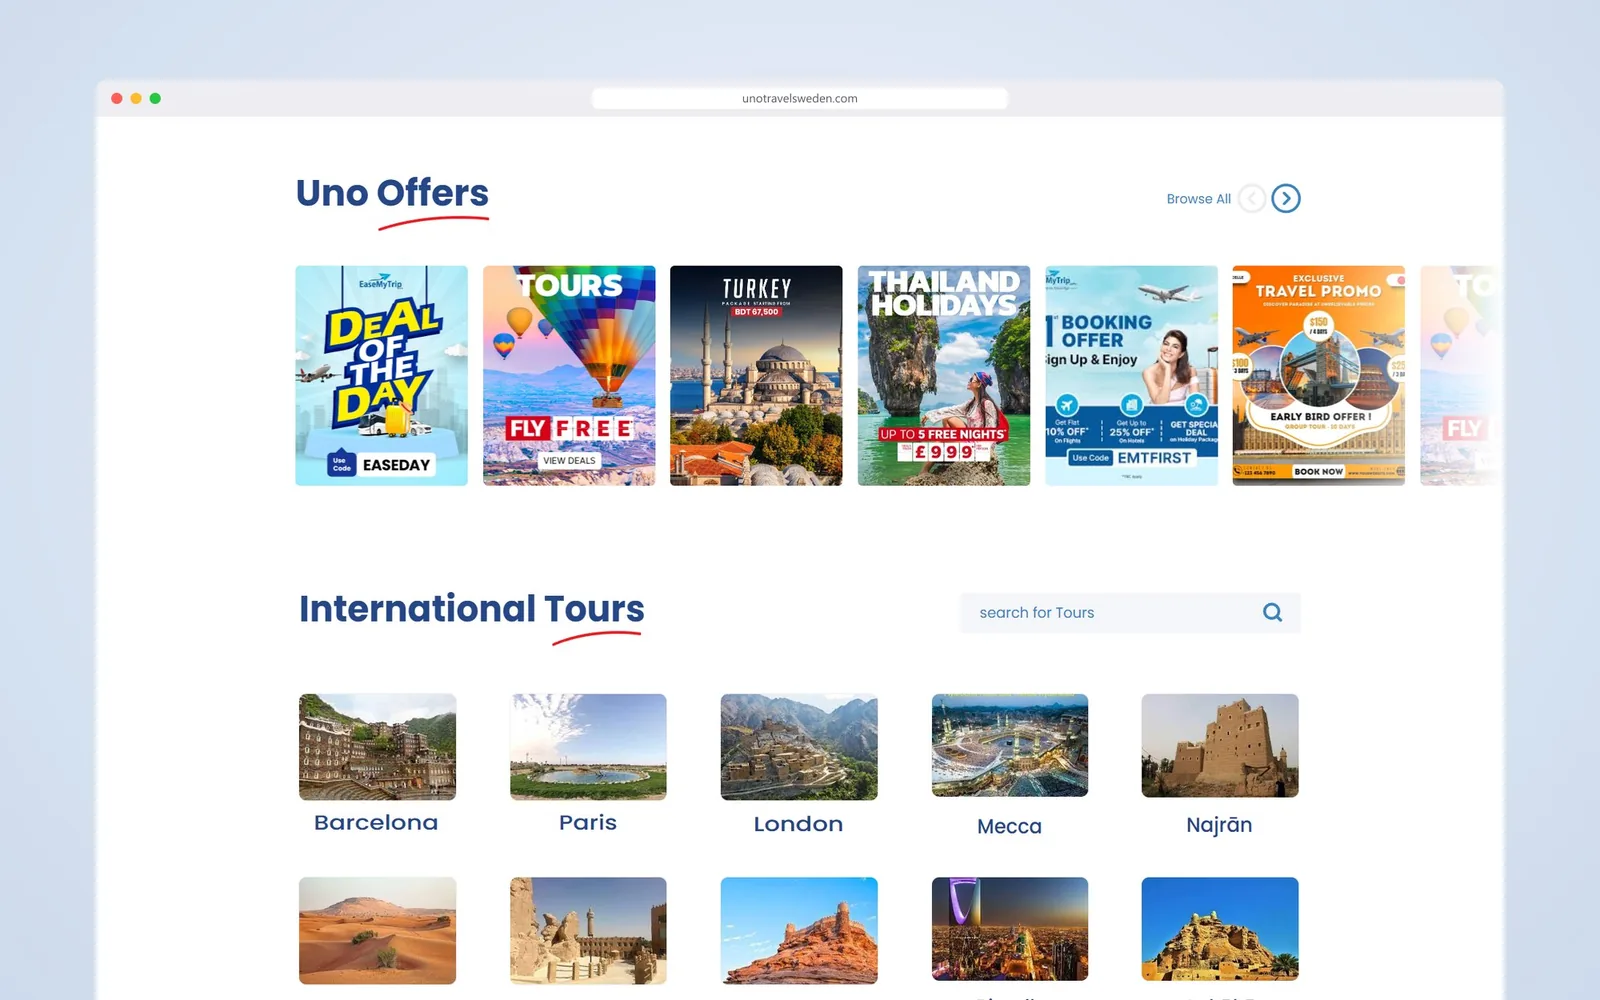Open the Deal of the Day offer card
The image size is (1600, 1000).
pyautogui.click(x=381, y=376)
